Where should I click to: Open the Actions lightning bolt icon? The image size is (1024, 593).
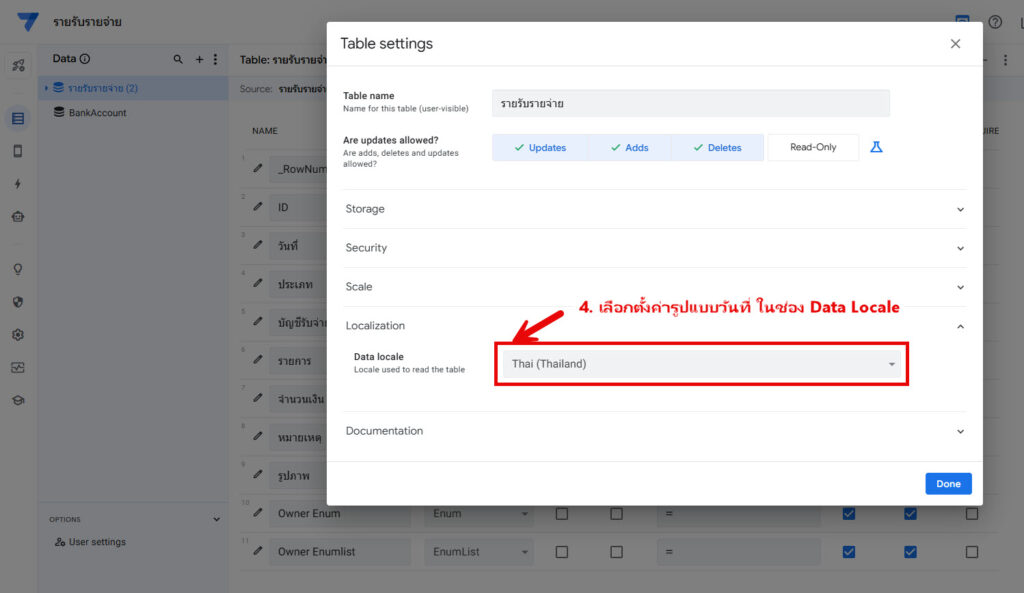coord(18,184)
